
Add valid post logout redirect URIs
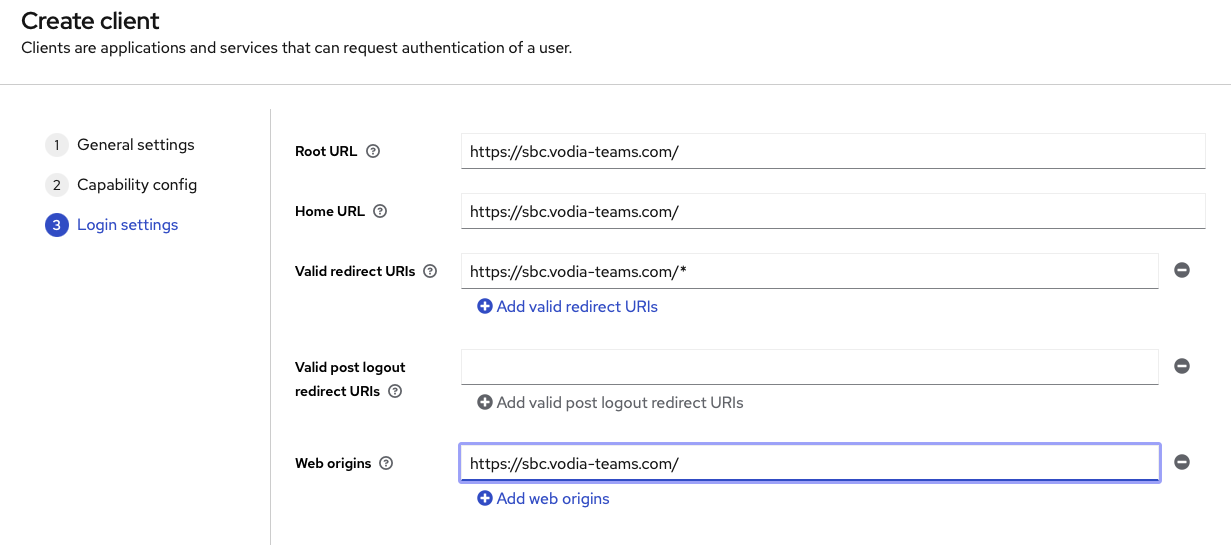[x=611, y=403]
